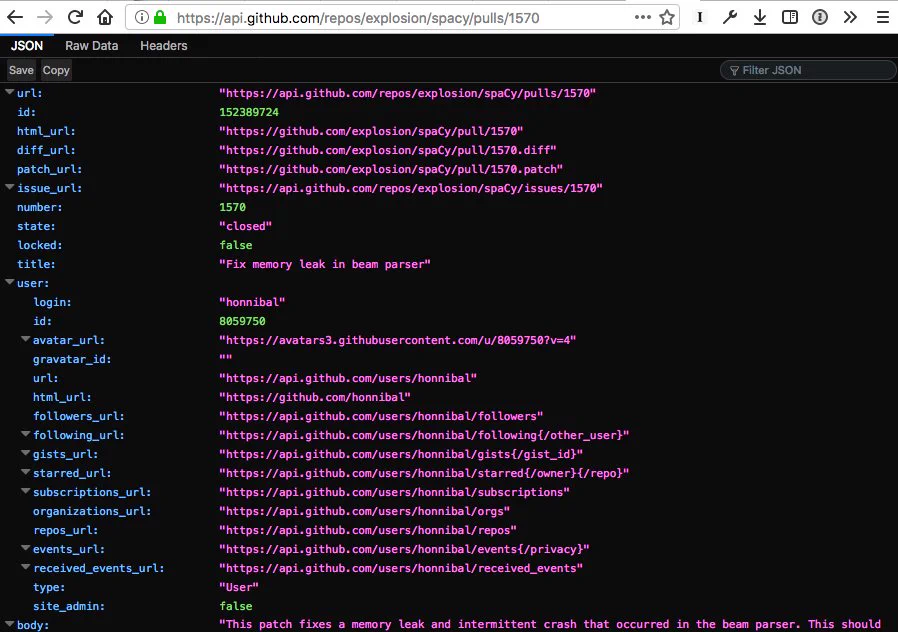Click the users/honnibal/repos URL value
This screenshot has width=898, height=632.
[x=368, y=530]
